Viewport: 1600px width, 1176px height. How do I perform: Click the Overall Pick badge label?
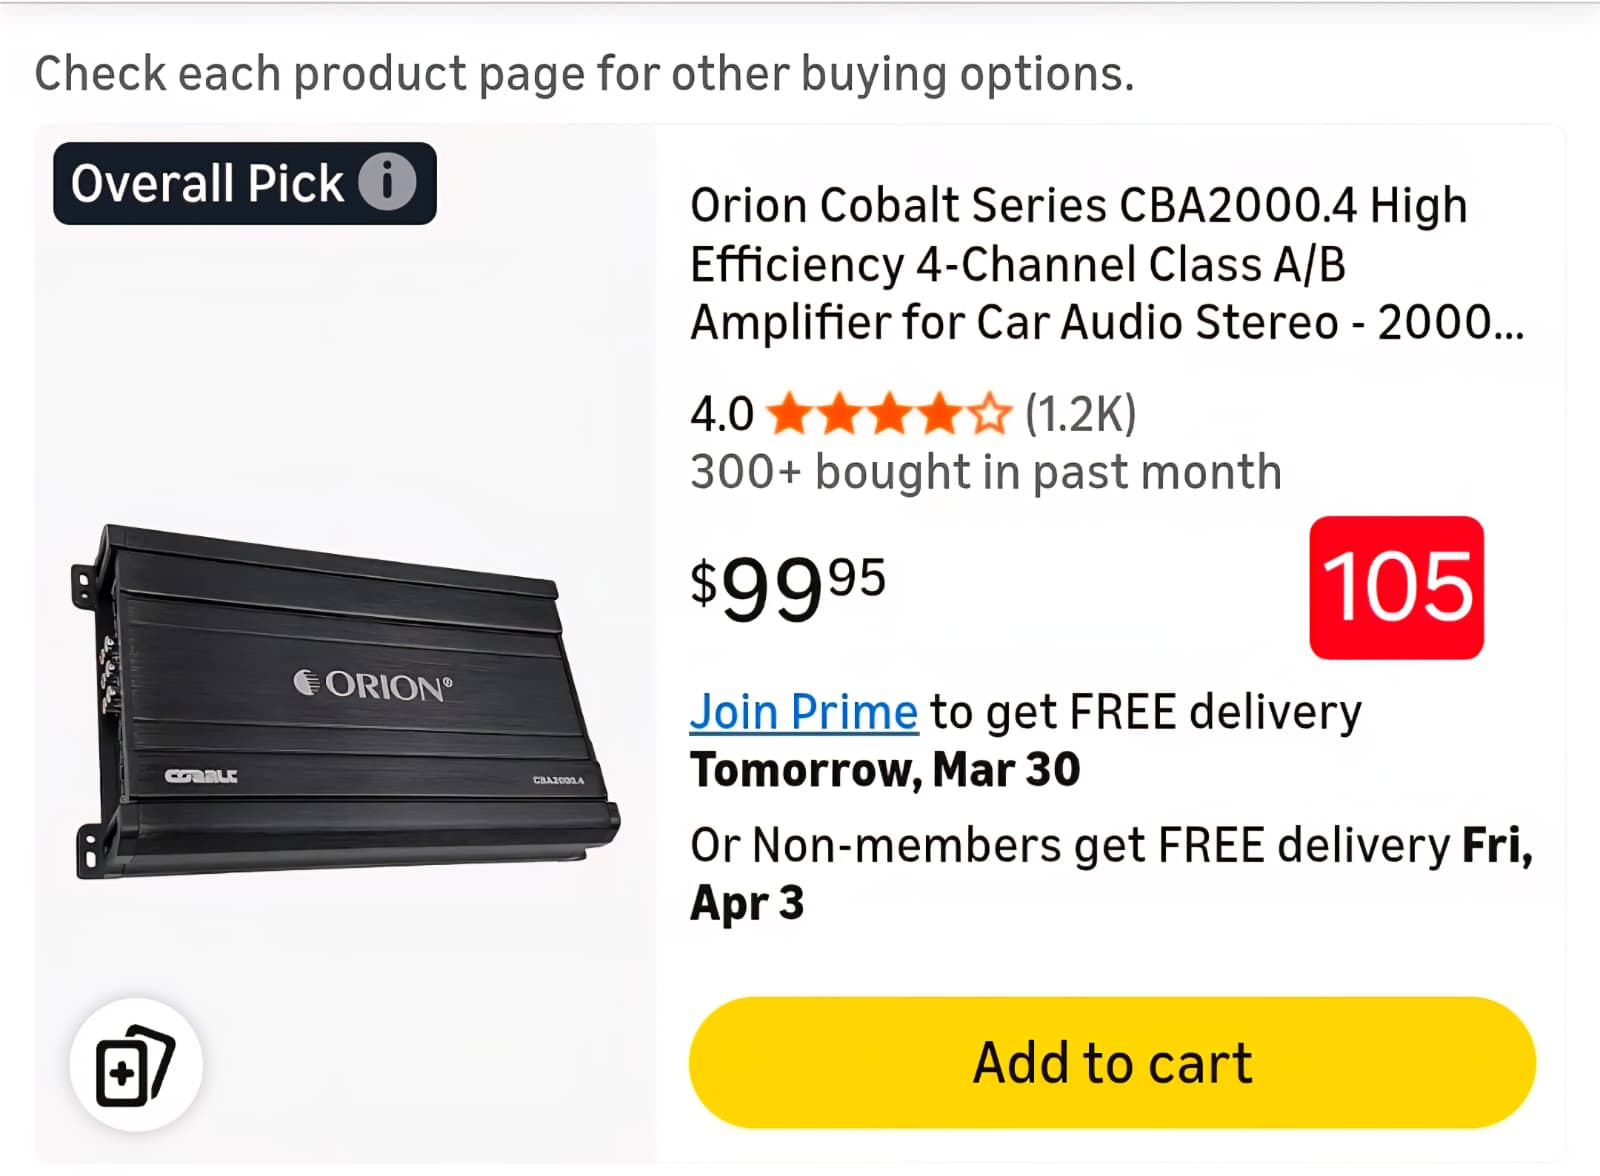pos(207,184)
